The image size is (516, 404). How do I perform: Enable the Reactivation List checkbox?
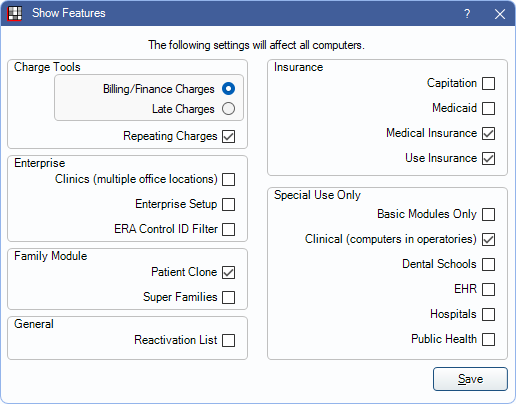tap(228, 340)
